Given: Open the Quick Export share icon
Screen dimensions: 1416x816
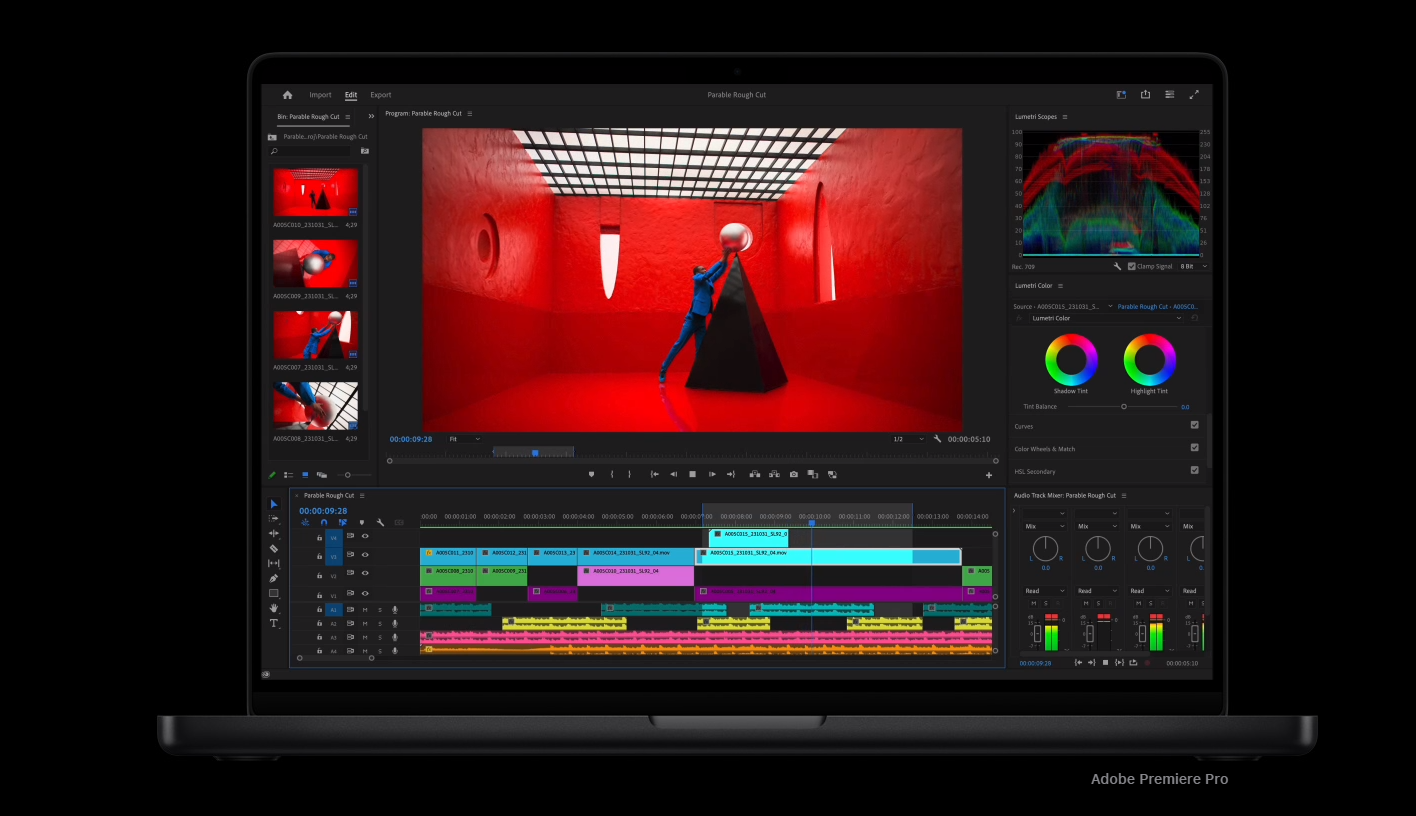Looking at the screenshot, I should [1145, 95].
